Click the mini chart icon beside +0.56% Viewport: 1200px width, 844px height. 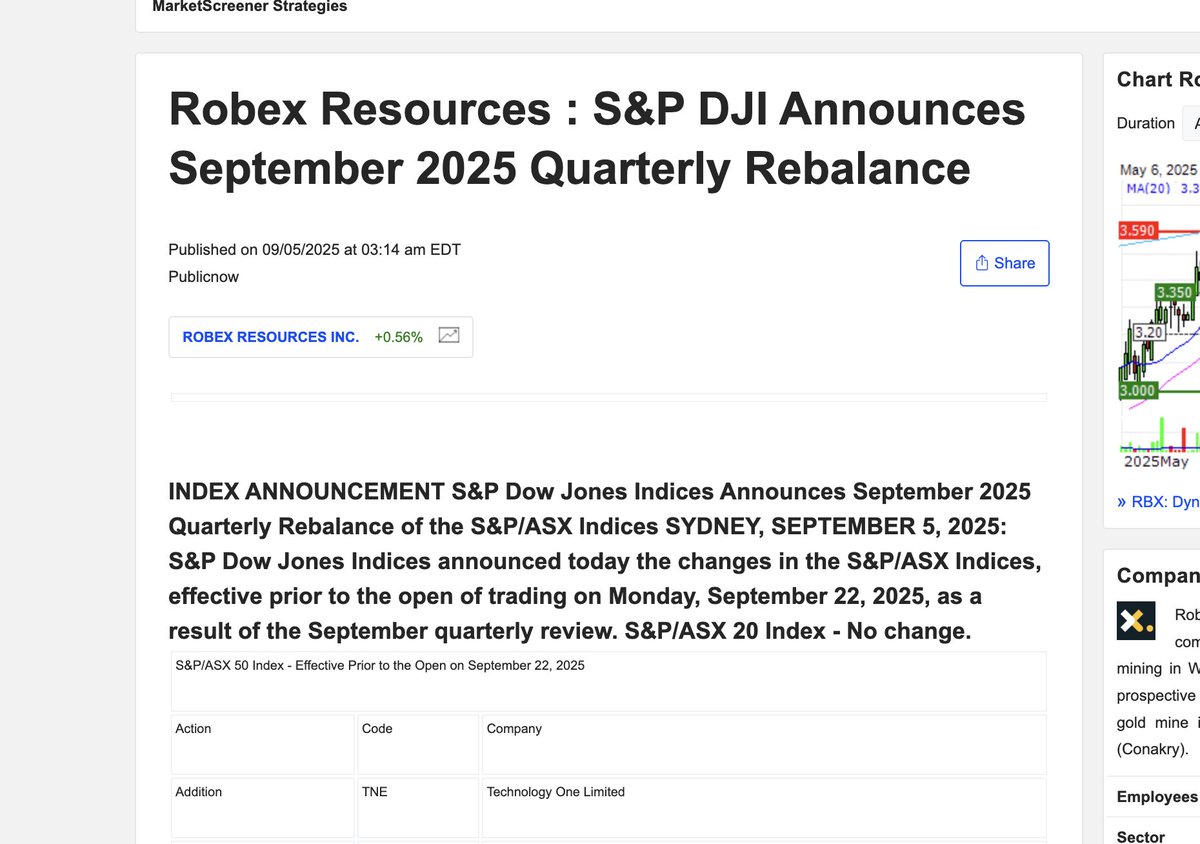pyautogui.click(x=449, y=336)
